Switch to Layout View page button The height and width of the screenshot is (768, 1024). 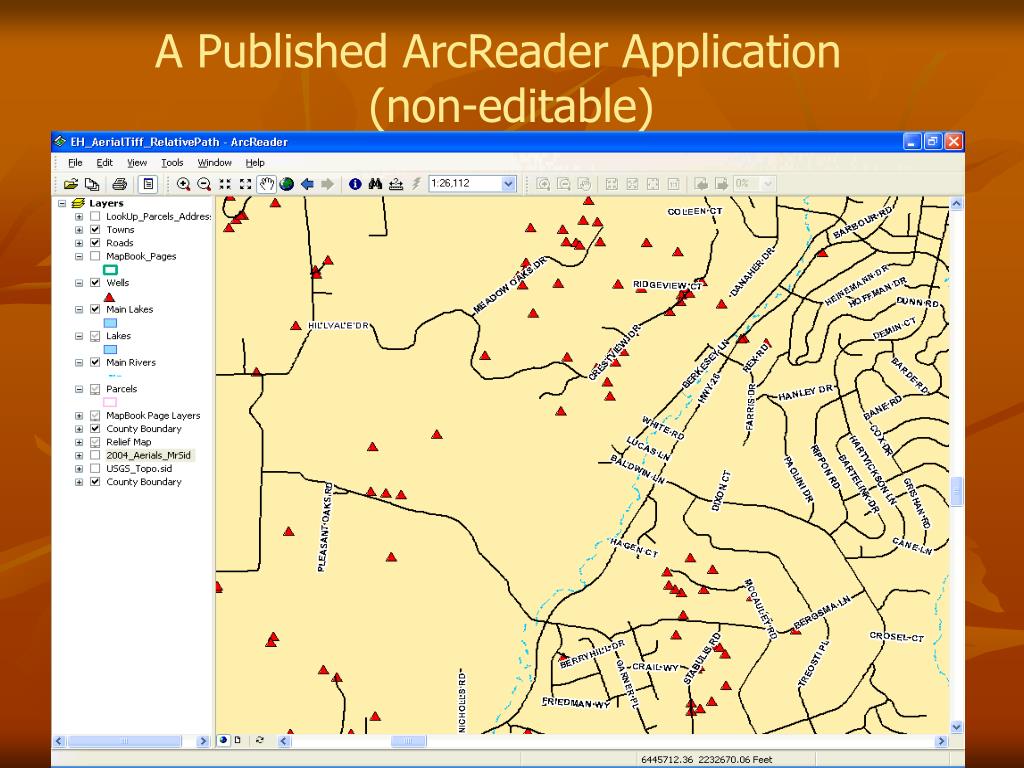tap(238, 741)
